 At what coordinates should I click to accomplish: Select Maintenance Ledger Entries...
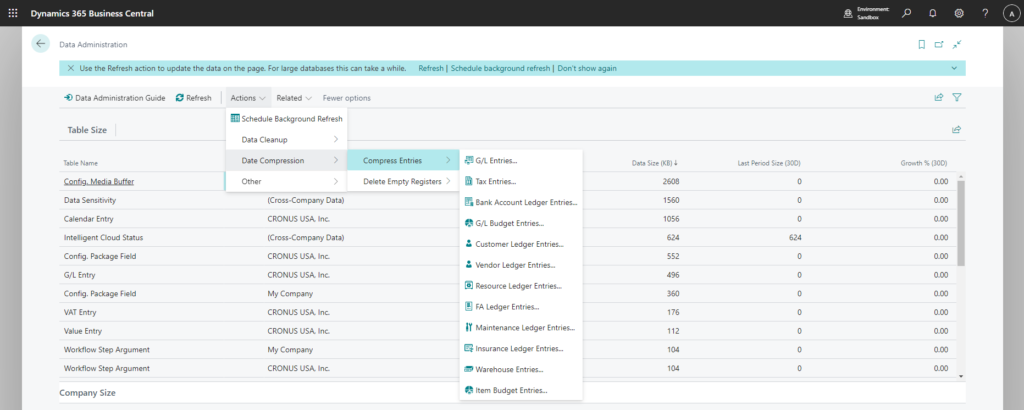(521, 328)
